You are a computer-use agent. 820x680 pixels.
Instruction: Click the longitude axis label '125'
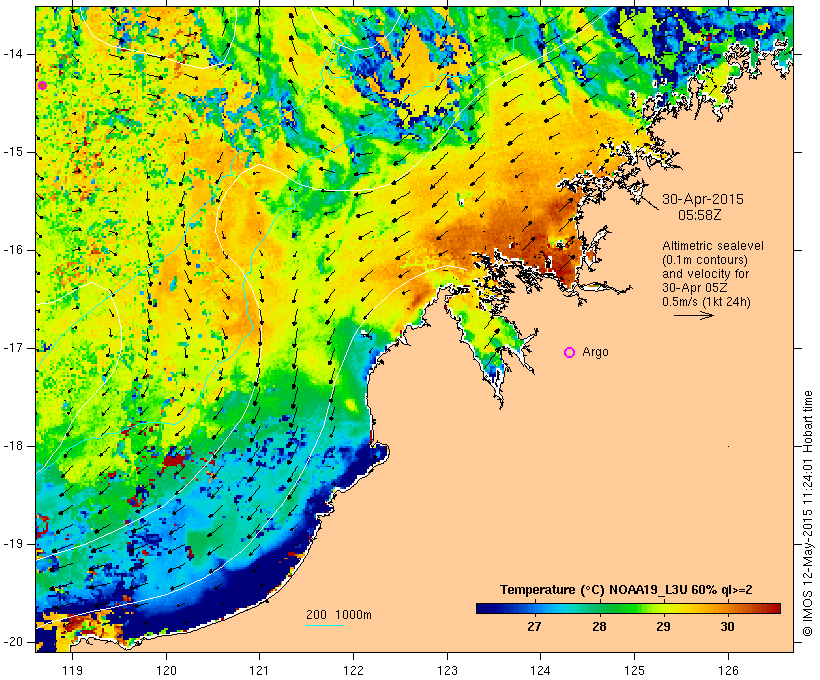click(x=634, y=670)
